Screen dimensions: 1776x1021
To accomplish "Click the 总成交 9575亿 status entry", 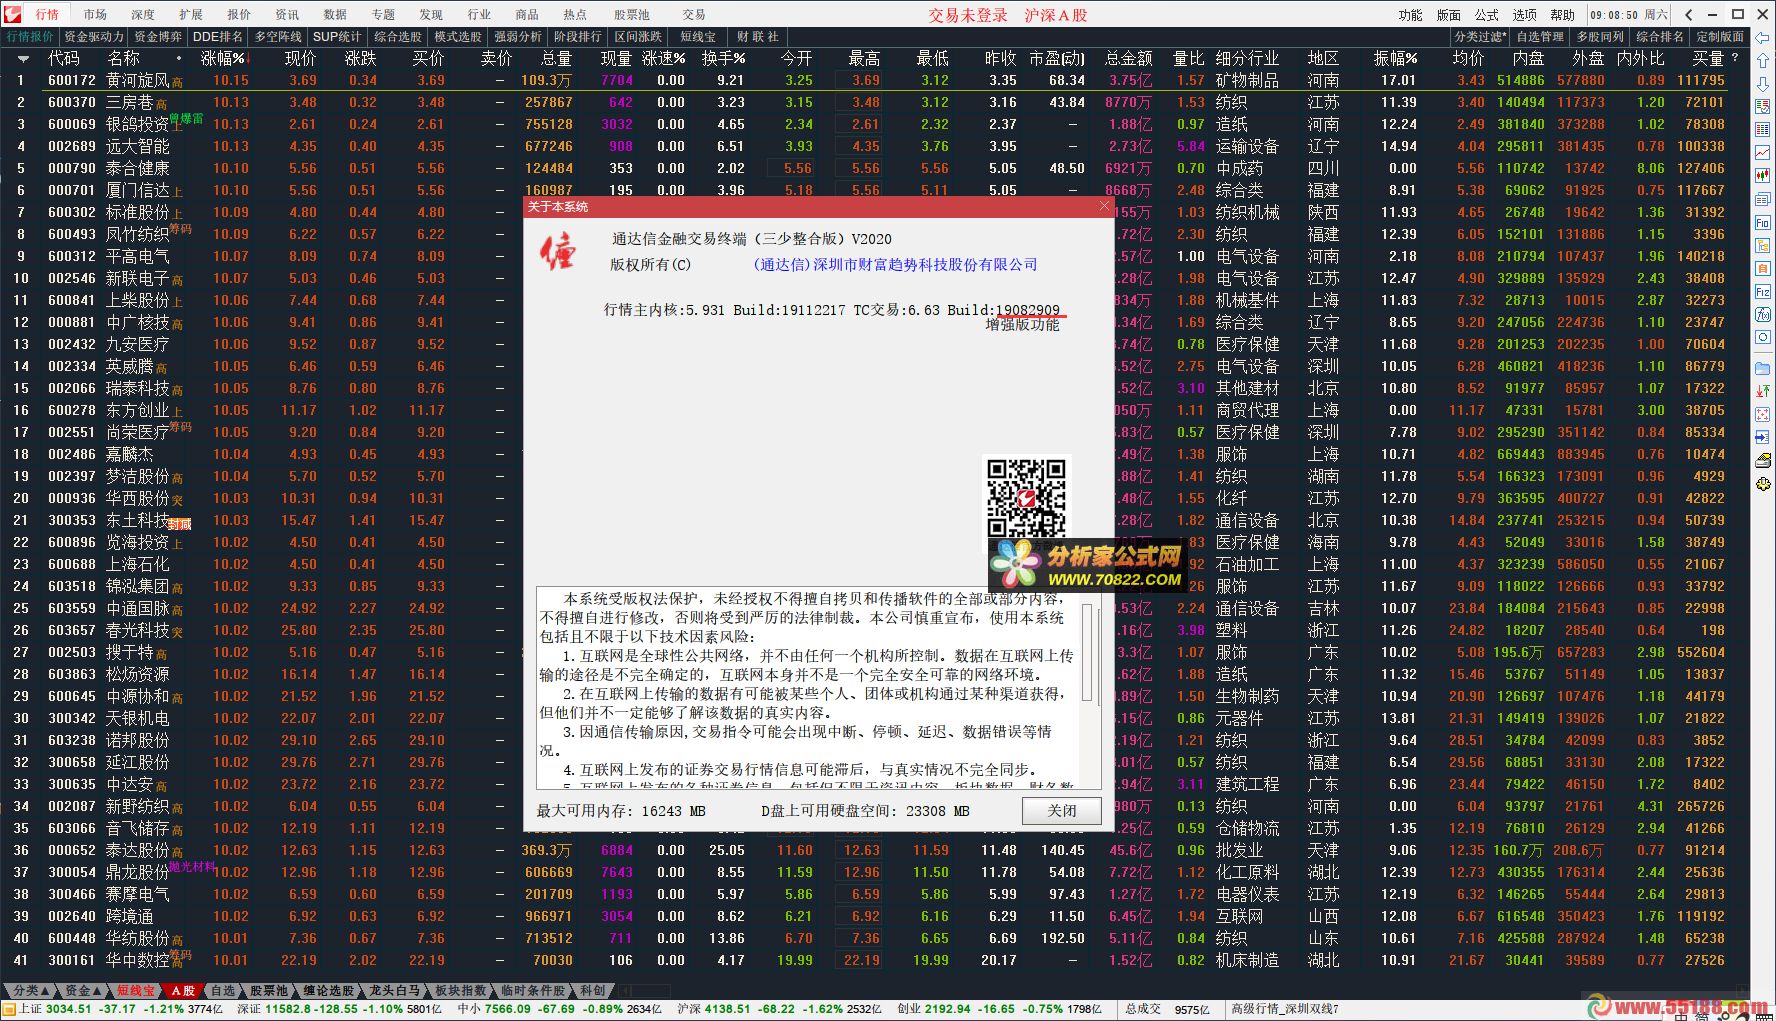I will (x=1167, y=1009).
